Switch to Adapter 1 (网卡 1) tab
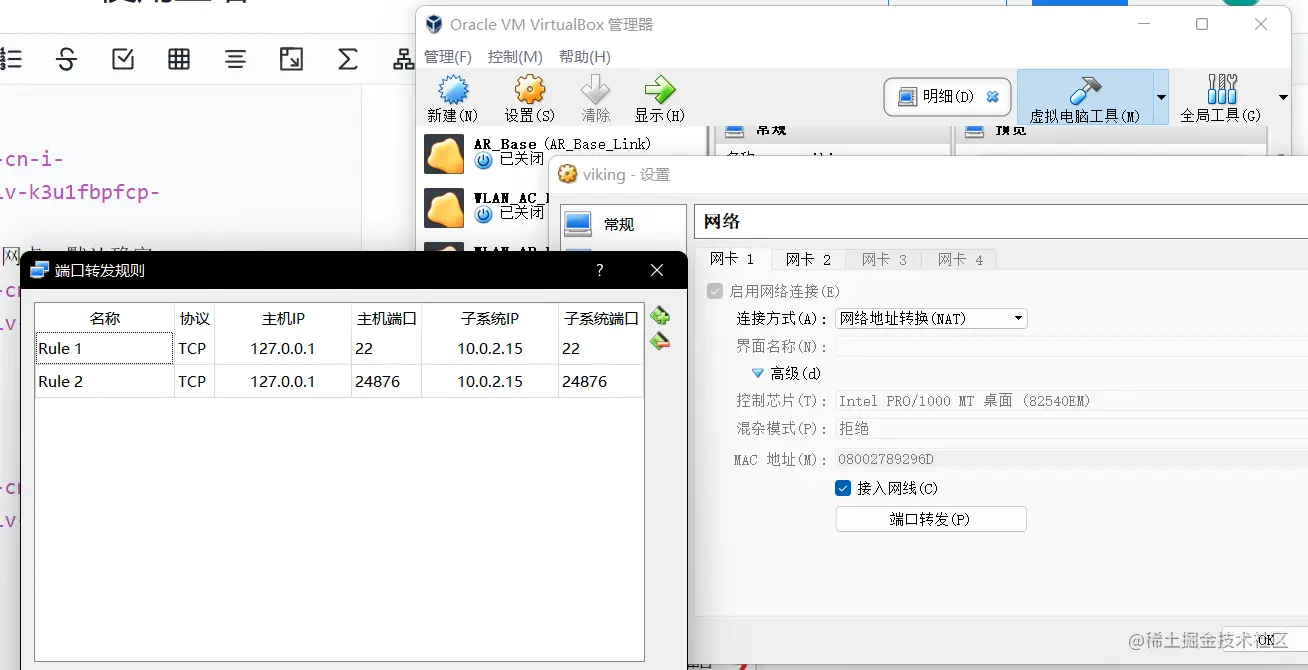 733,259
